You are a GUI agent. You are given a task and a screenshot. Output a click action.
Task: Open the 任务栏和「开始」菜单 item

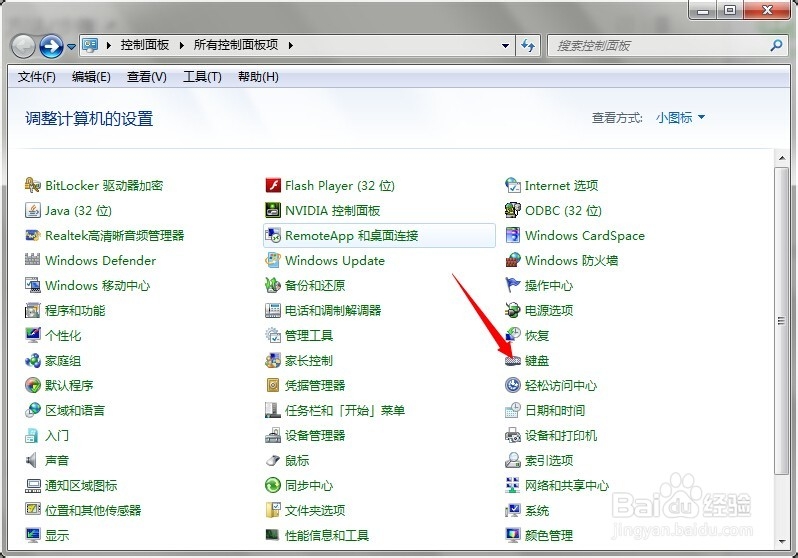coord(335,410)
